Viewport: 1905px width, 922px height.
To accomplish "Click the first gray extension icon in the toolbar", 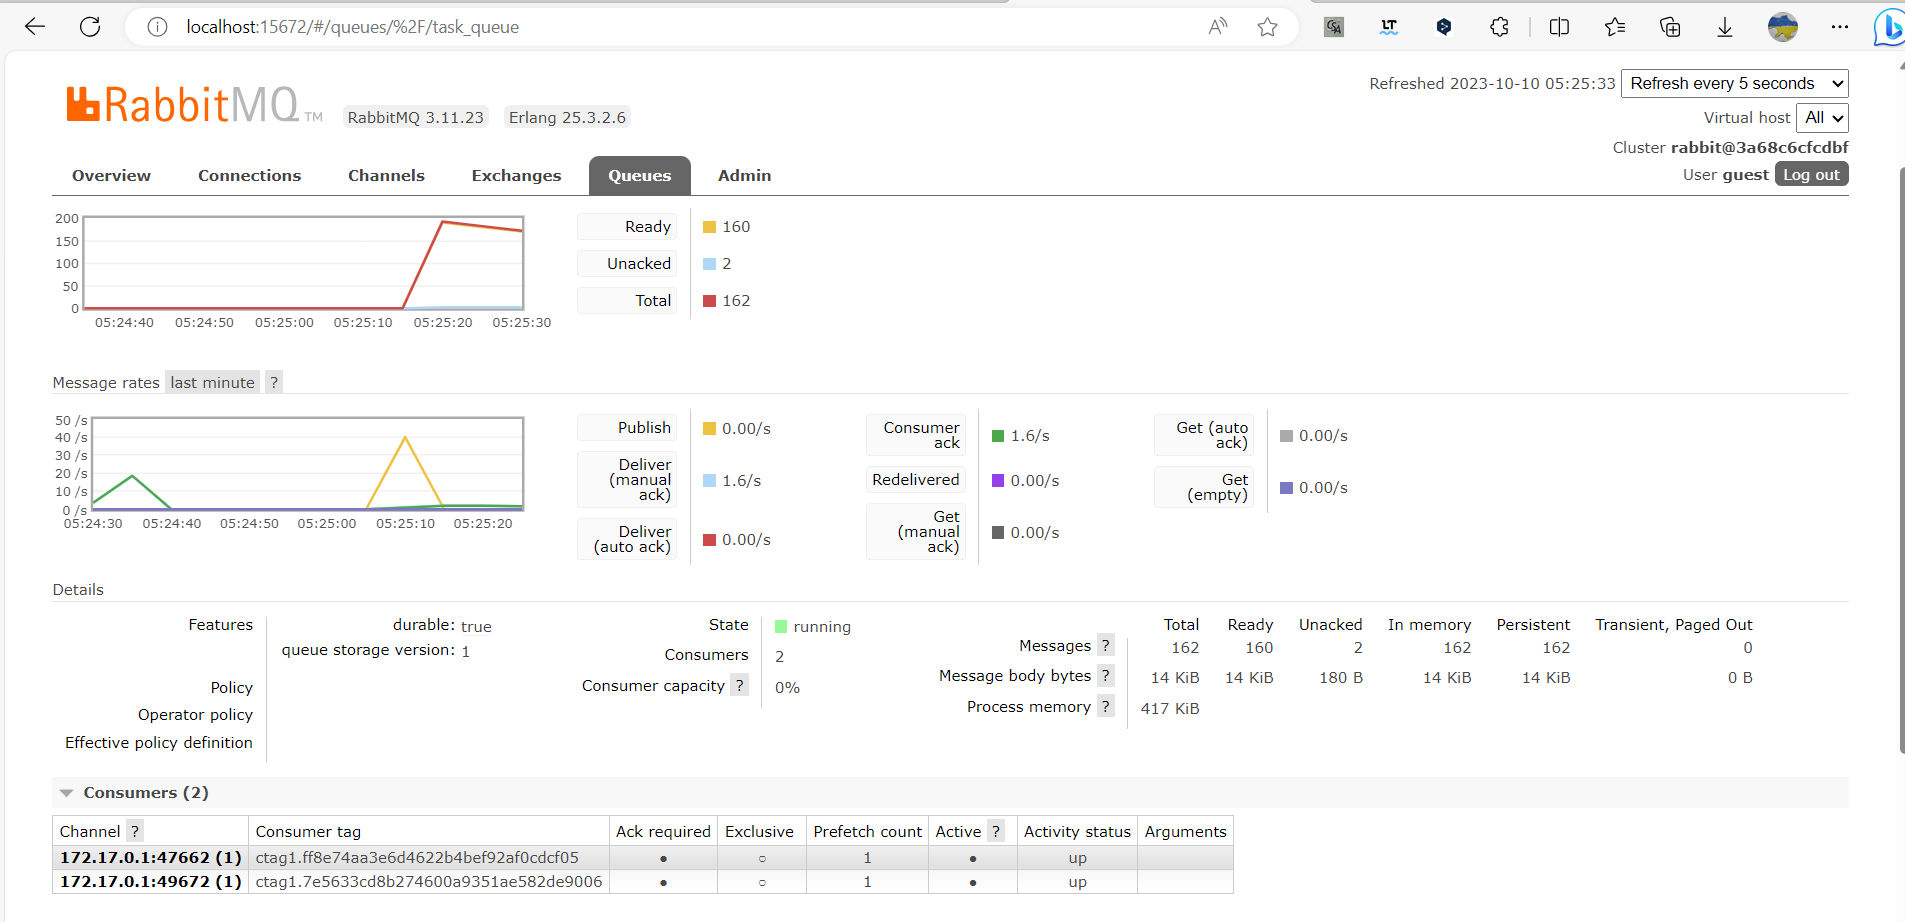I will tap(1334, 27).
